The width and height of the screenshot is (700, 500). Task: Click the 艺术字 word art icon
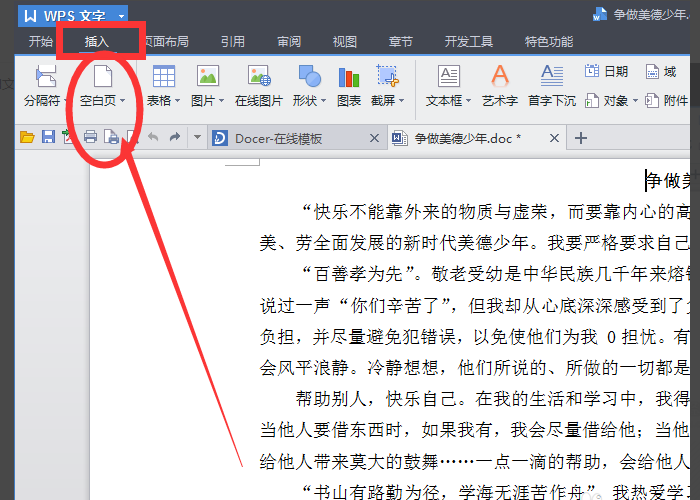[500, 76]
